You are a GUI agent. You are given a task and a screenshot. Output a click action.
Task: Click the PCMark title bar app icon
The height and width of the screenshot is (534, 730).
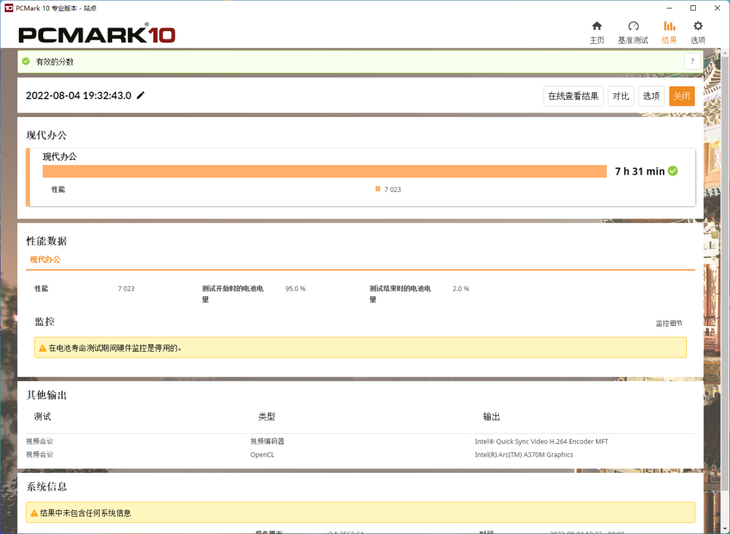click(8, 8)
